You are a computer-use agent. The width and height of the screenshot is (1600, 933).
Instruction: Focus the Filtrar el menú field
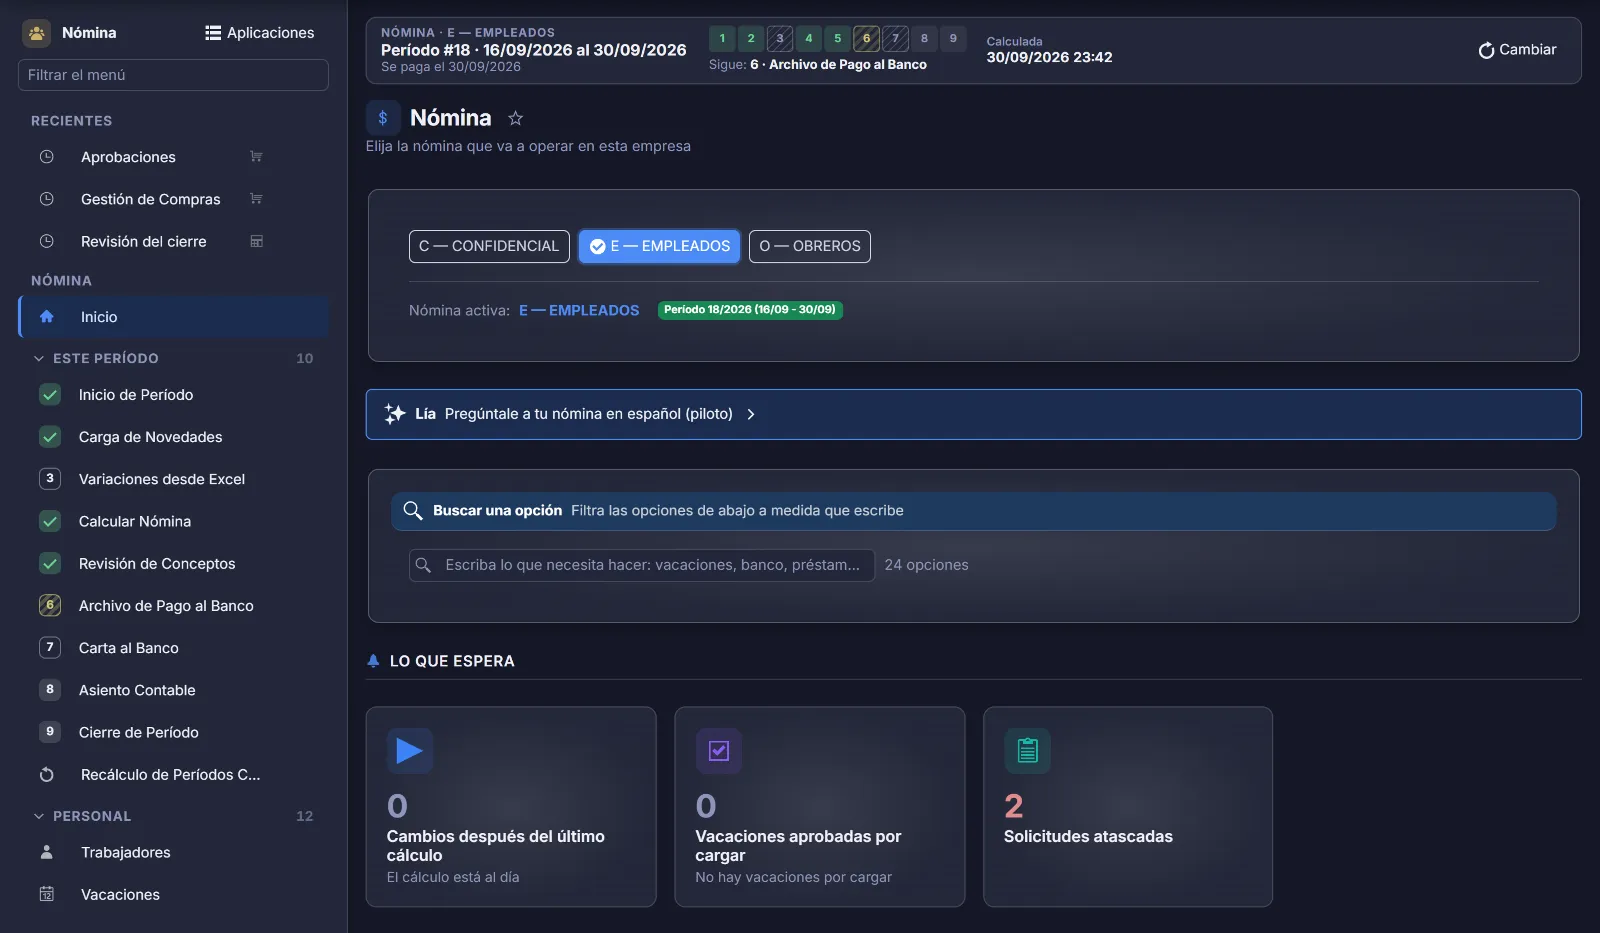coord(173,75)
